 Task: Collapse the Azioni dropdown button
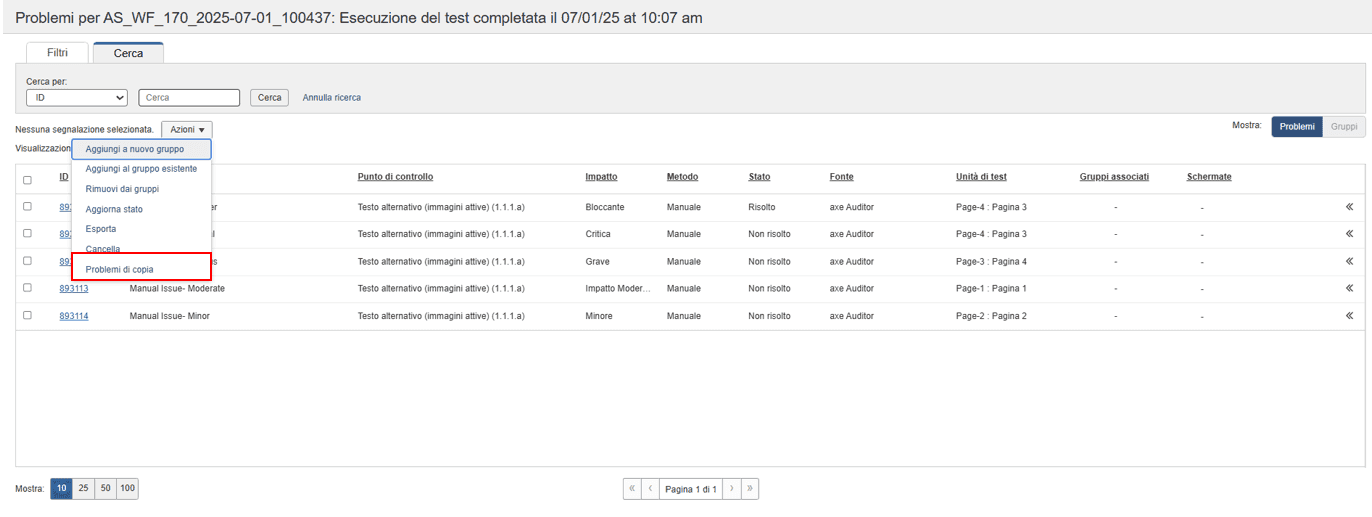click(187, 130)
